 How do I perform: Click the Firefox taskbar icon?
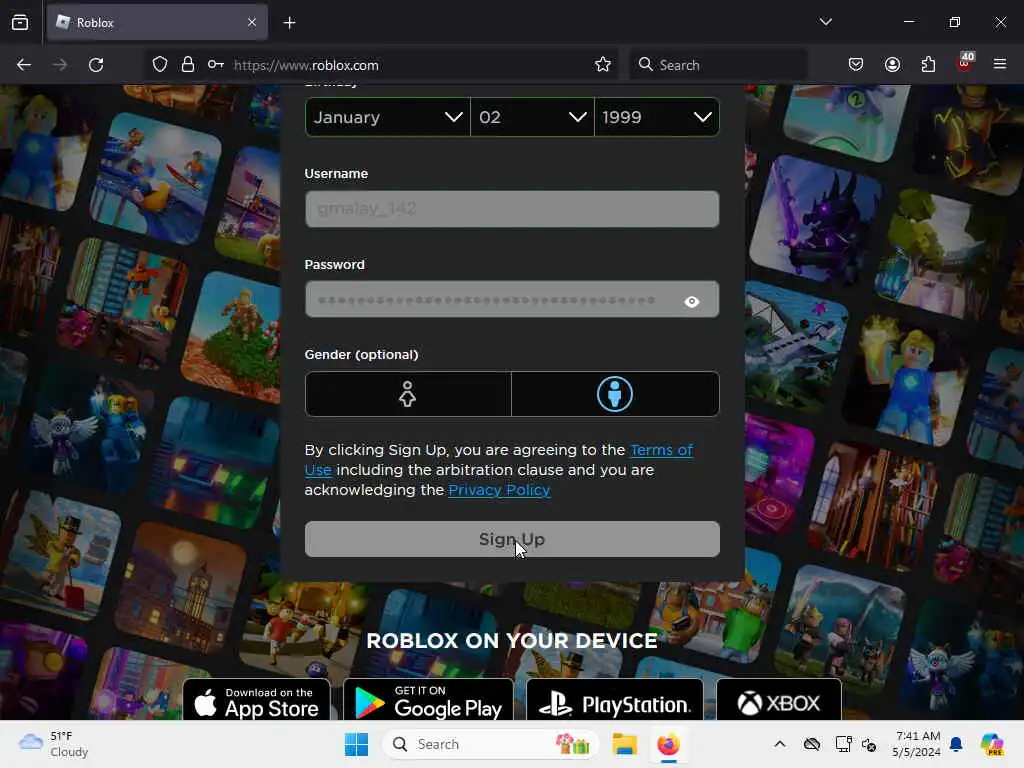coord(668,744)
